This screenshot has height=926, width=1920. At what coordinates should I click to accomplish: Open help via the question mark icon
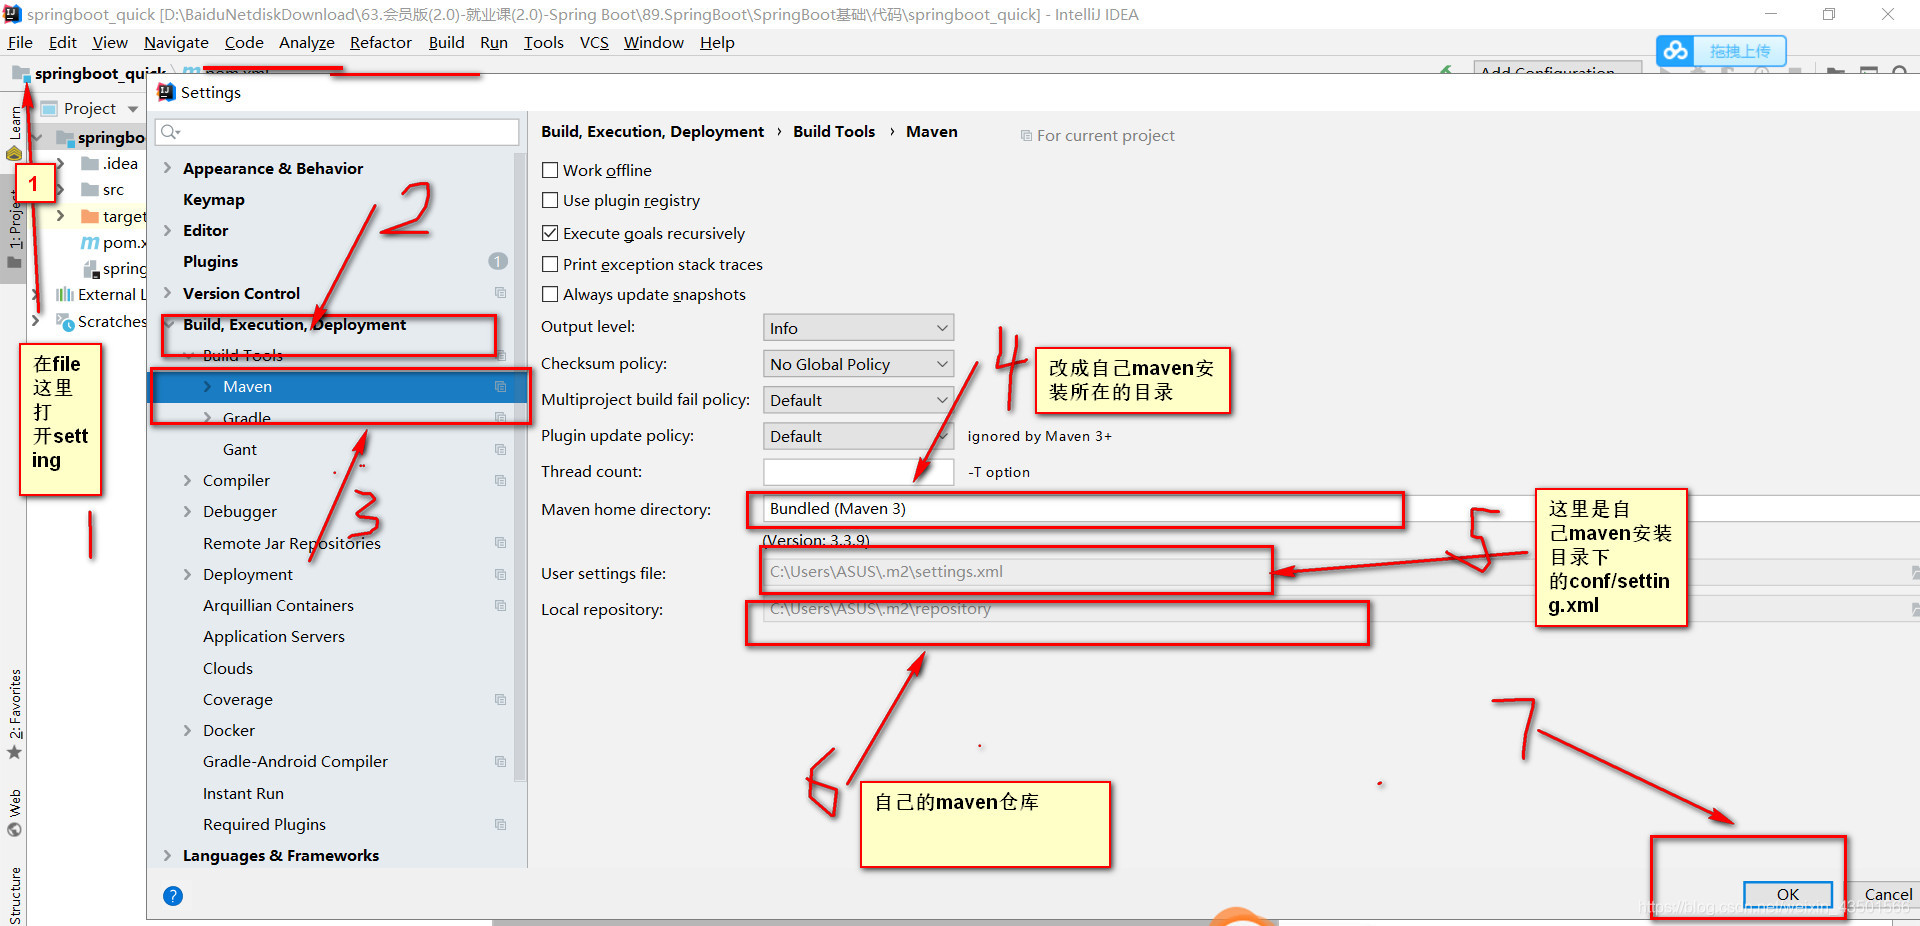coord(173,896)
